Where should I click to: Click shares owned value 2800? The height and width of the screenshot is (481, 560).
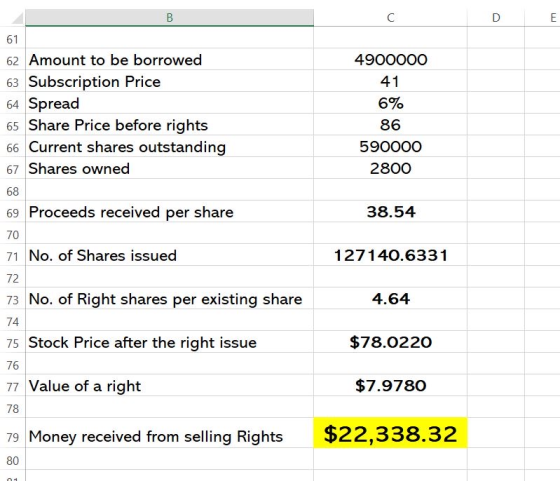390,169
